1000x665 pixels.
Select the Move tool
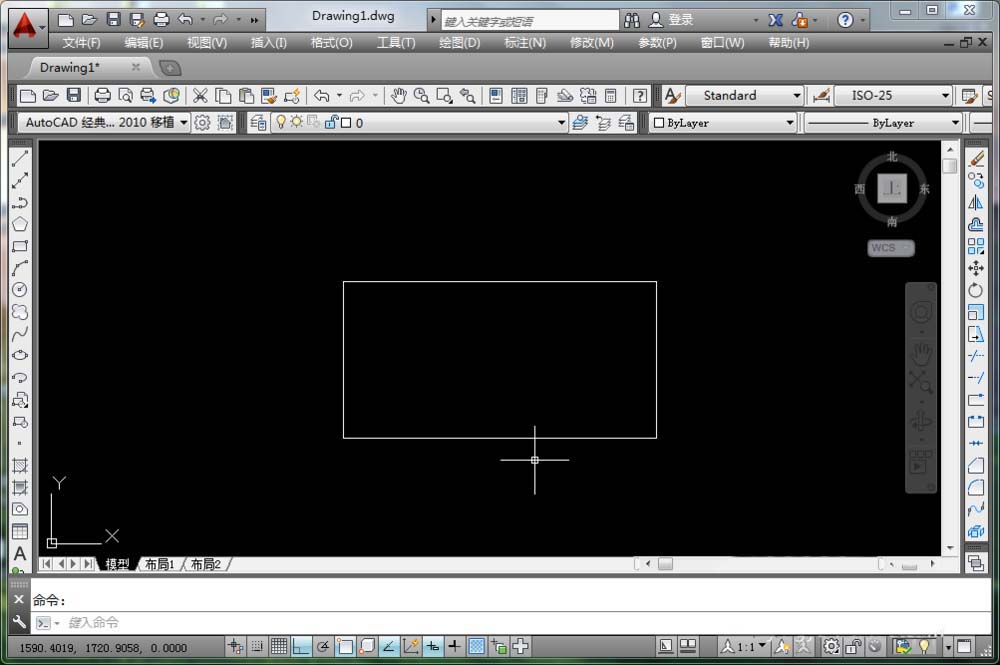[x=976, y=268]
